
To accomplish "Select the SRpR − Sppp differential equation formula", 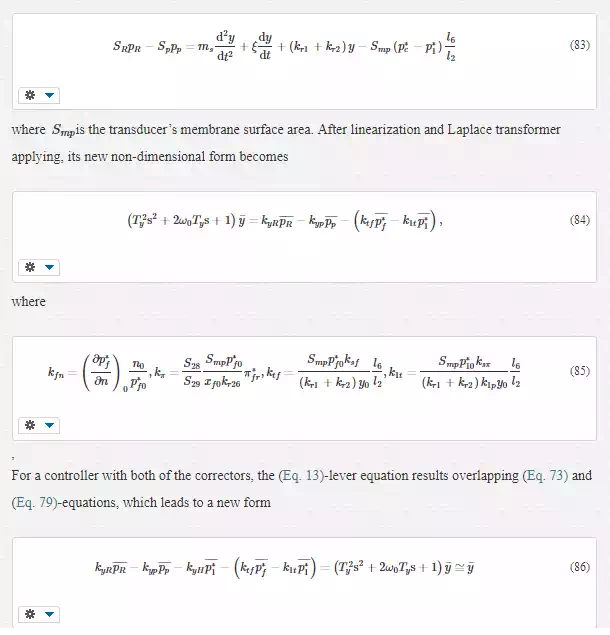I will [x=284, y=46].
